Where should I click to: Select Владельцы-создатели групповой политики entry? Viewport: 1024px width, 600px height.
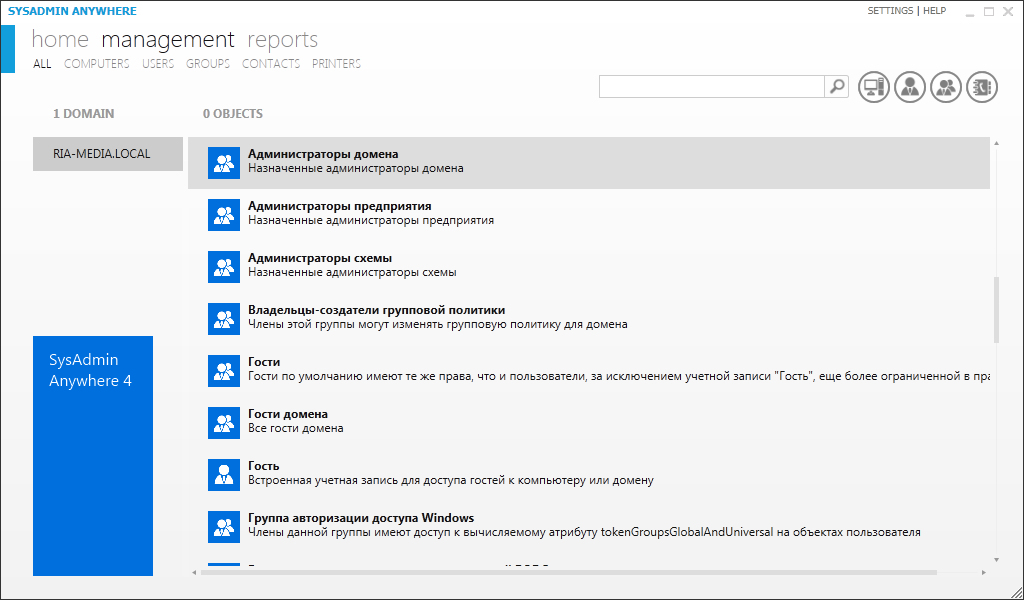[x=588, y=319]
